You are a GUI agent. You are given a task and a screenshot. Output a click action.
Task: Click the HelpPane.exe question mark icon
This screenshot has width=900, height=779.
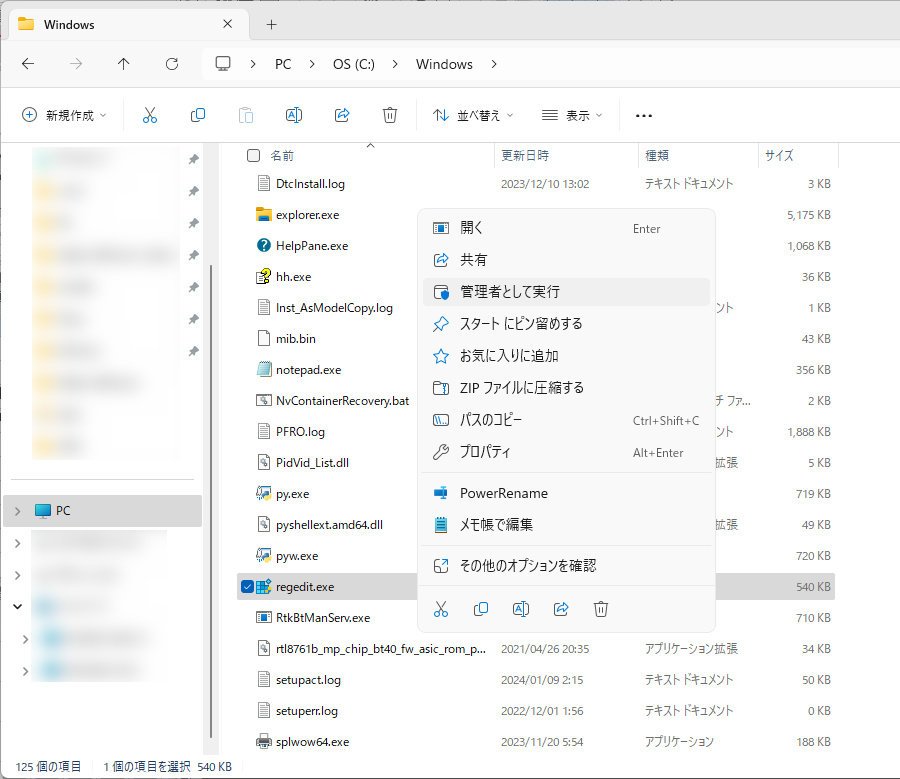coord(263,246)
